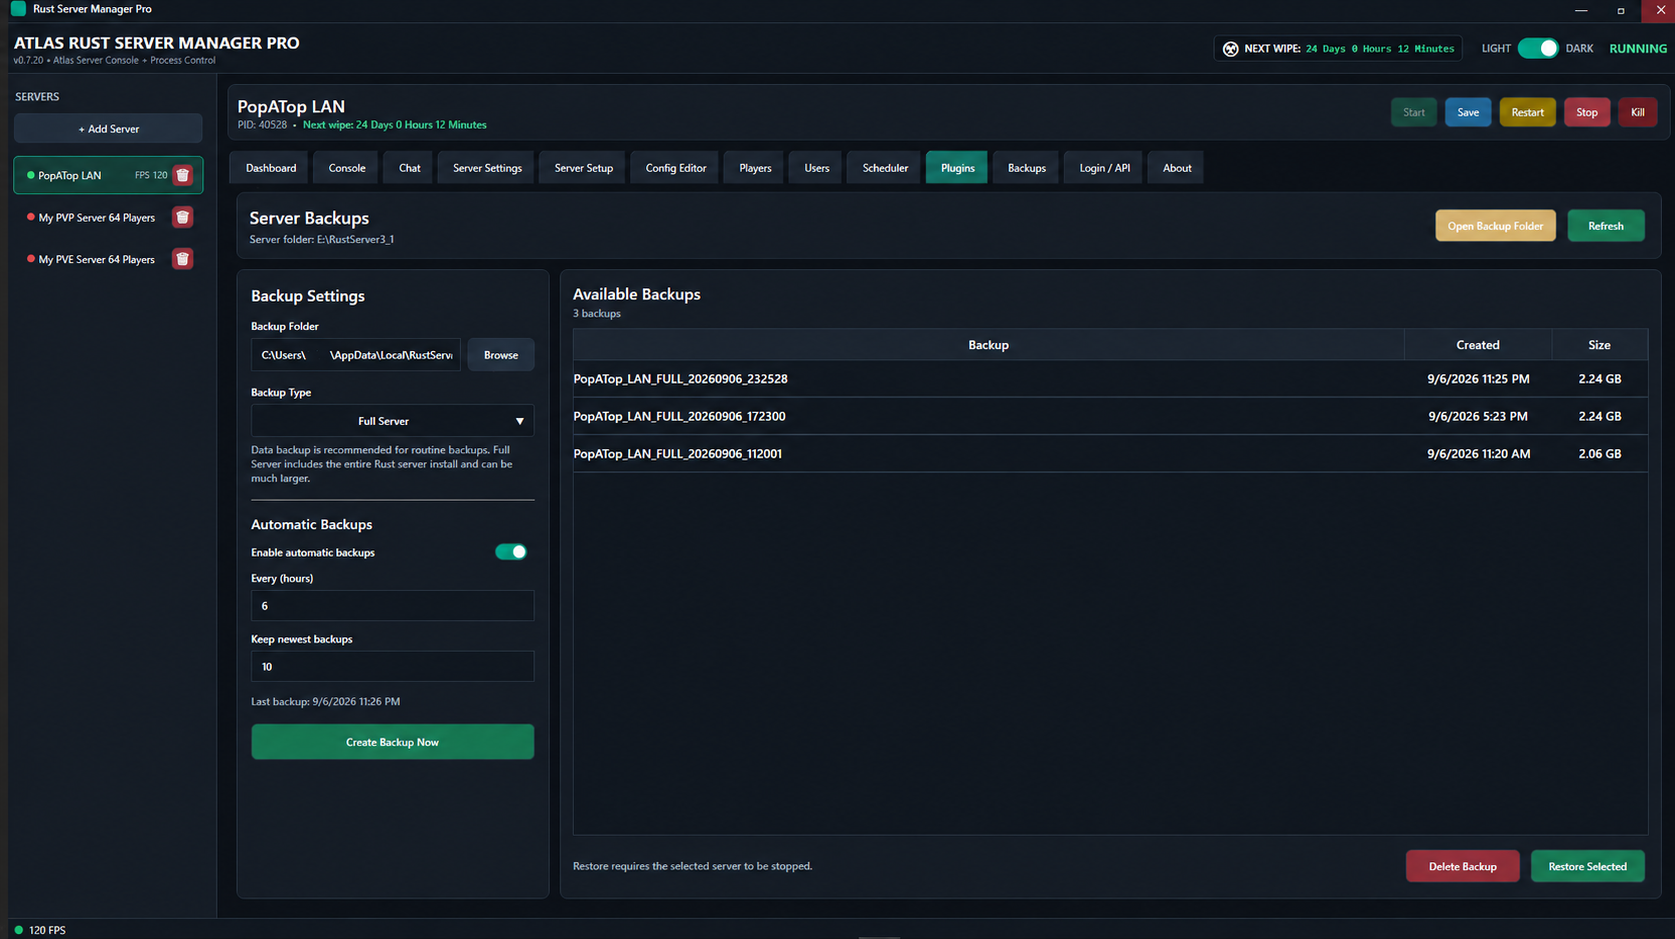Click the blue Save button

point(1468,112)
